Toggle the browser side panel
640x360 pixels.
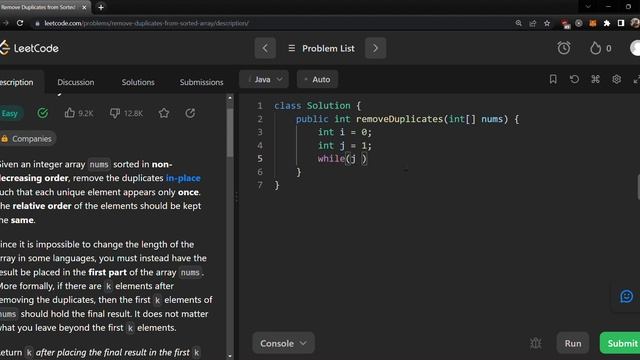pyautogui.click(x=621, y=23)
